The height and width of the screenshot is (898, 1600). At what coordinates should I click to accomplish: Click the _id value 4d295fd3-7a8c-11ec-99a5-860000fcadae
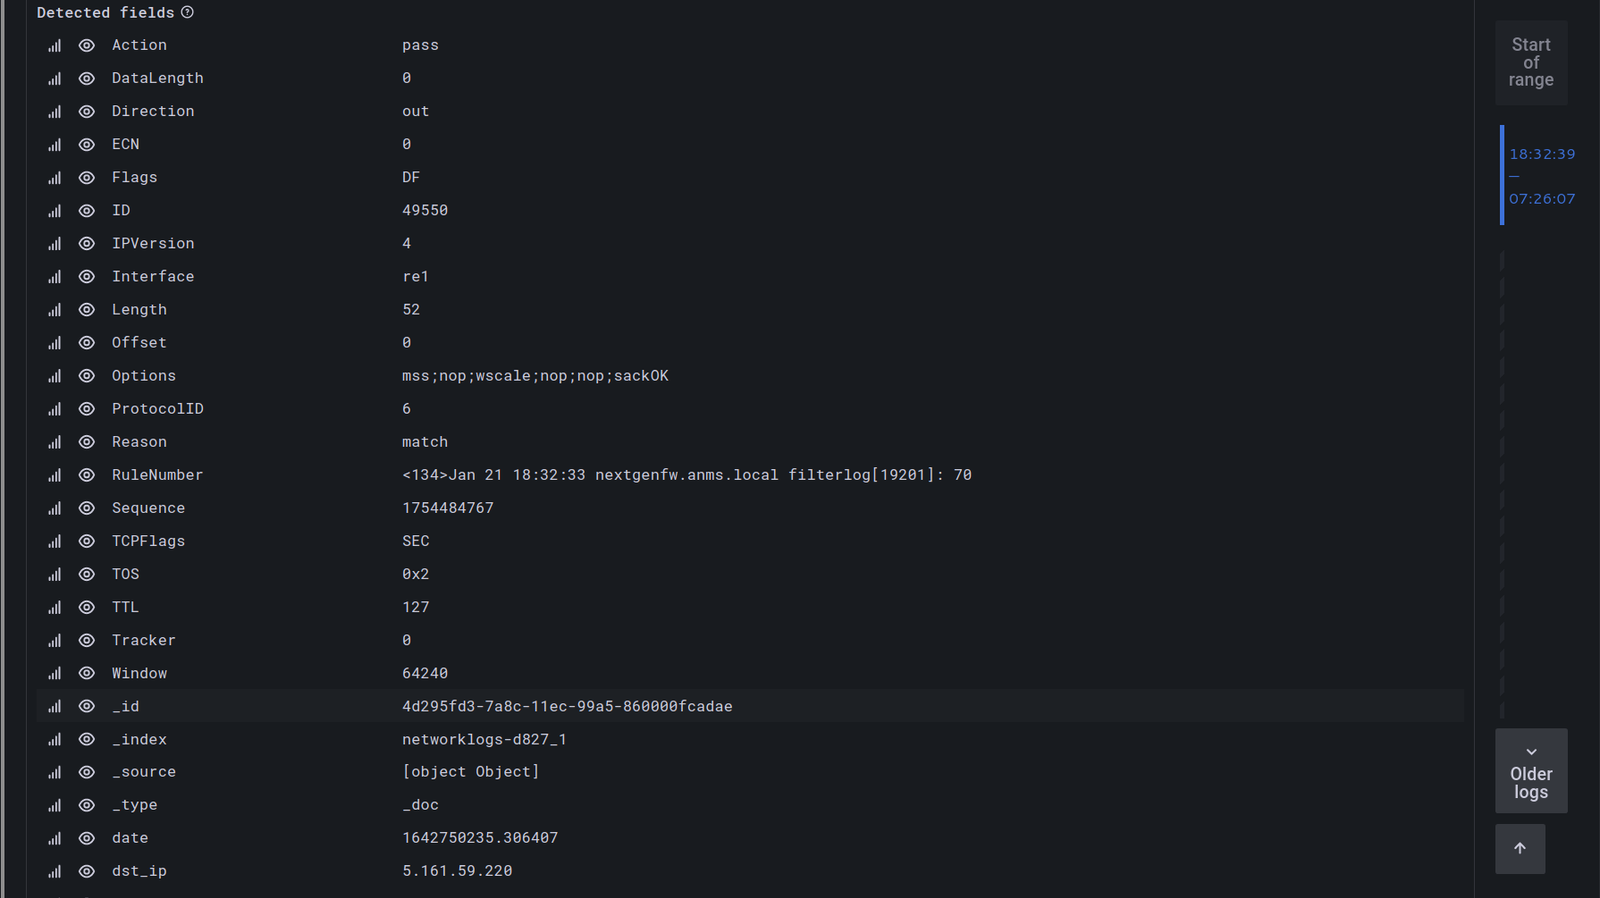click(567, 707)
